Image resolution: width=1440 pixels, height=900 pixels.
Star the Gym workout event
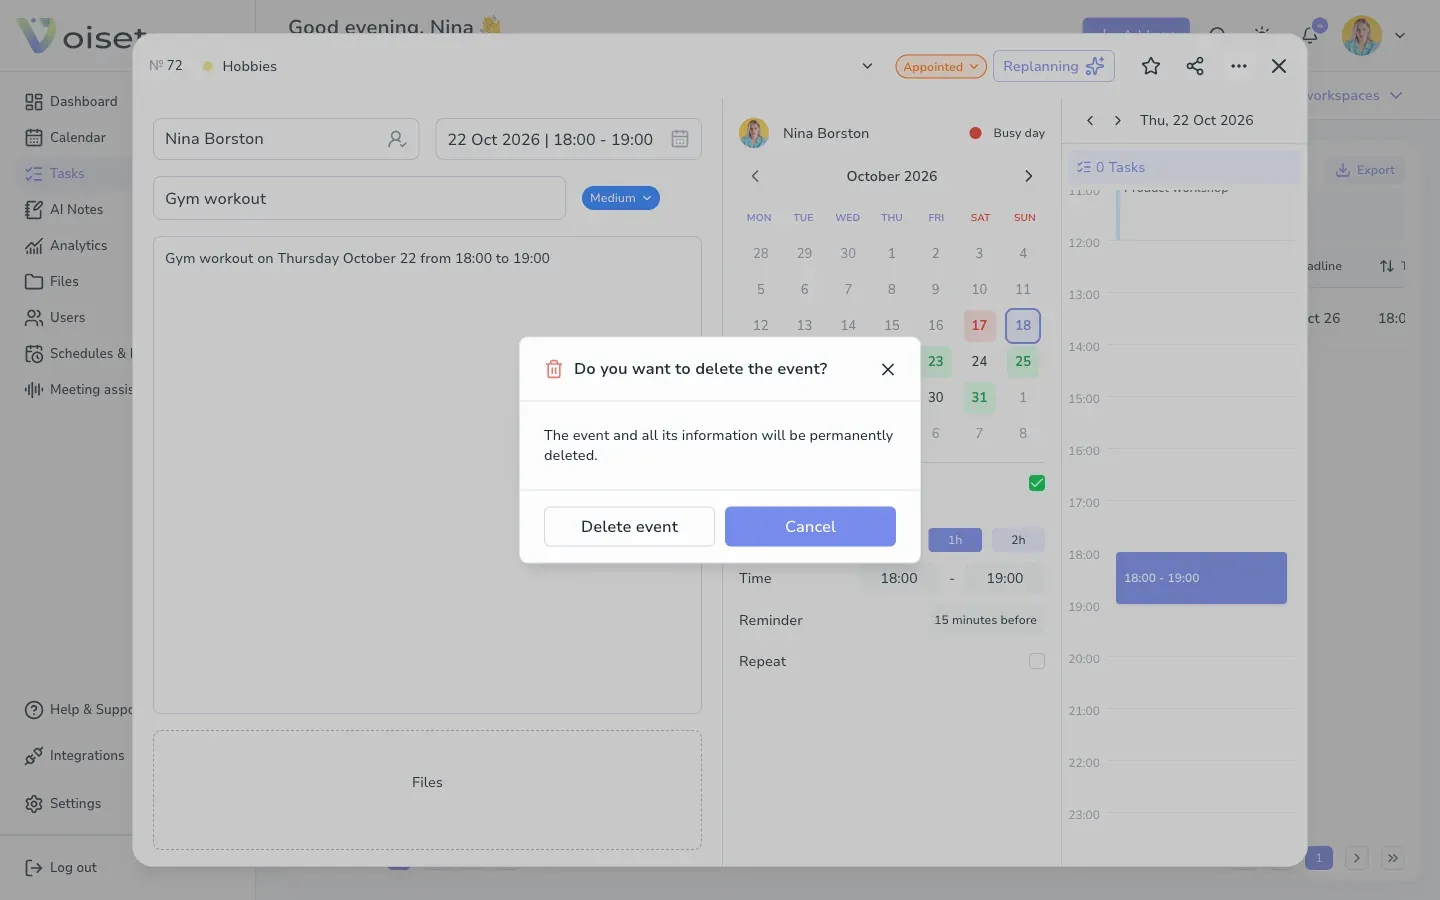[x=1151, y=66]
